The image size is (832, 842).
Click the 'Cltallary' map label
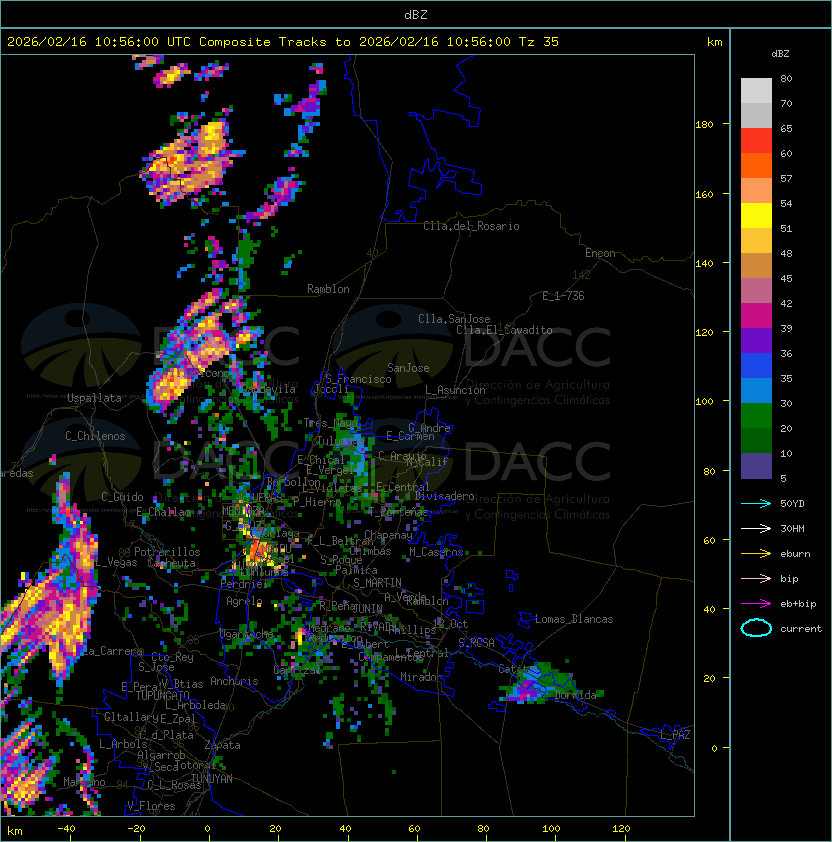(131, 717)
